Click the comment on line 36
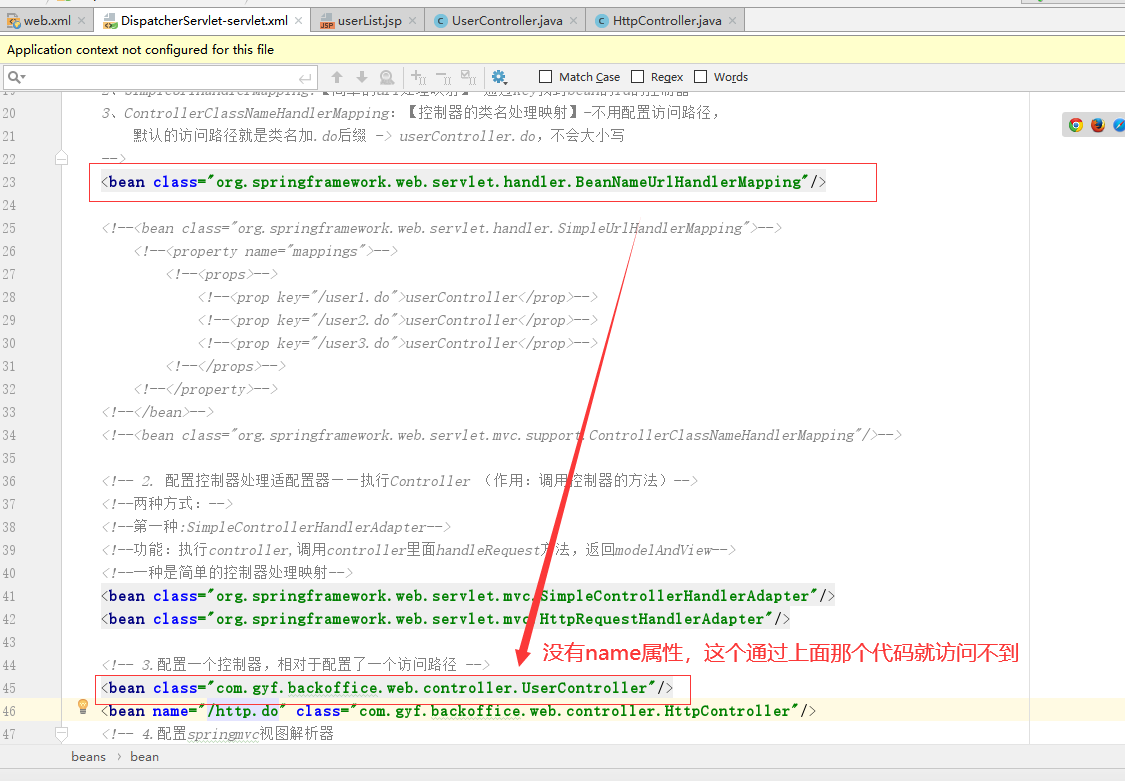 pyautogui.click(x=400, y=481)
